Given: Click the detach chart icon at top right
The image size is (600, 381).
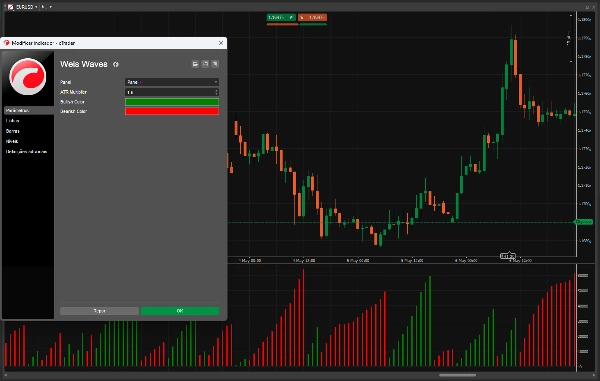Looking at the screenshot, I should (x=588, y=7).
